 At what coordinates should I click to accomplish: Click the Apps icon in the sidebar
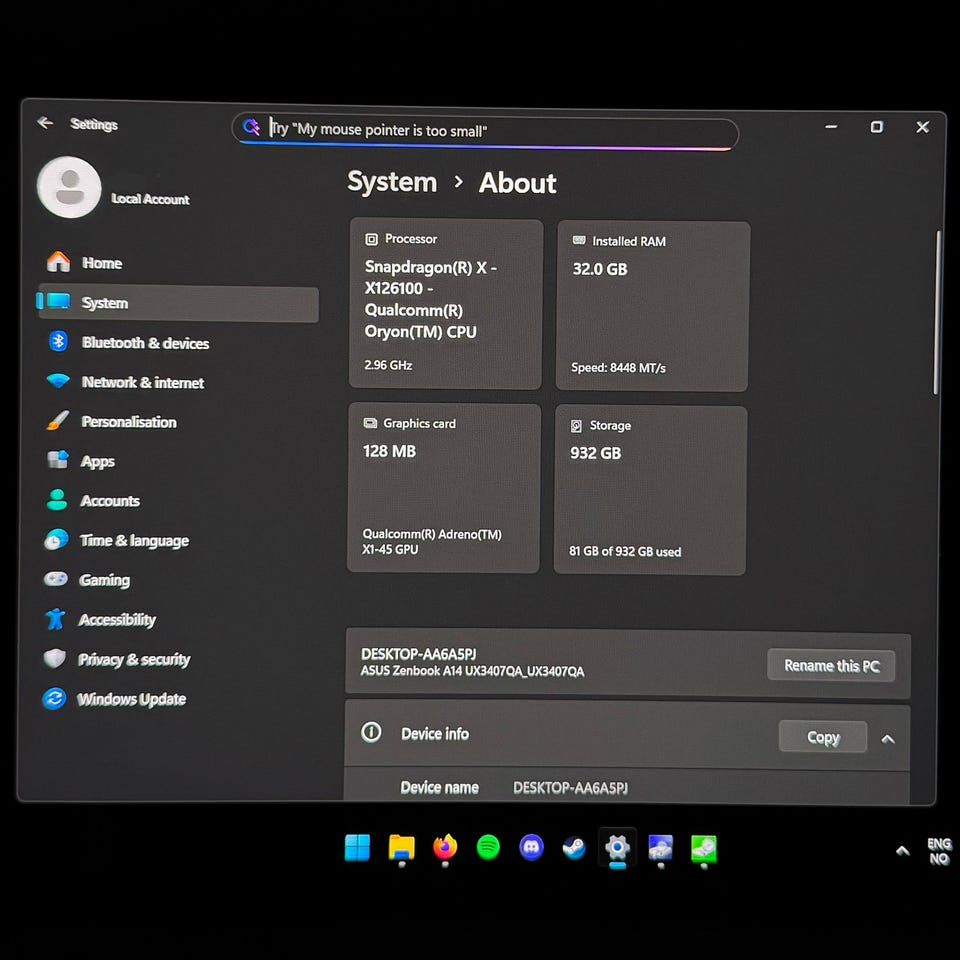coord(58,459)
